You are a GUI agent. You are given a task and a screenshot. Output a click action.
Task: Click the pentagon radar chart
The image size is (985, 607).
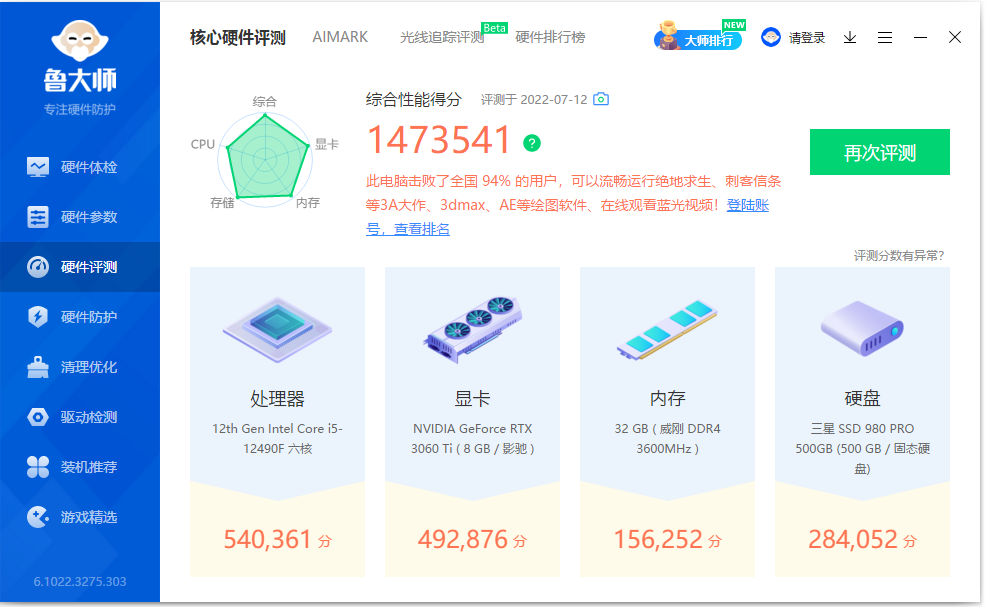click(266, 160)
